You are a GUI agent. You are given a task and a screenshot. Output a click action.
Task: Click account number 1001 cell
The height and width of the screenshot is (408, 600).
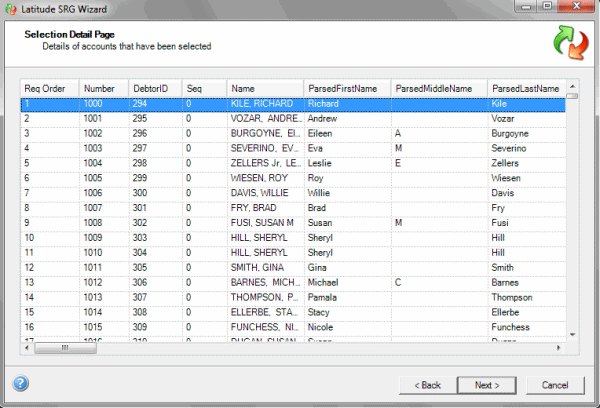point(104,119)
